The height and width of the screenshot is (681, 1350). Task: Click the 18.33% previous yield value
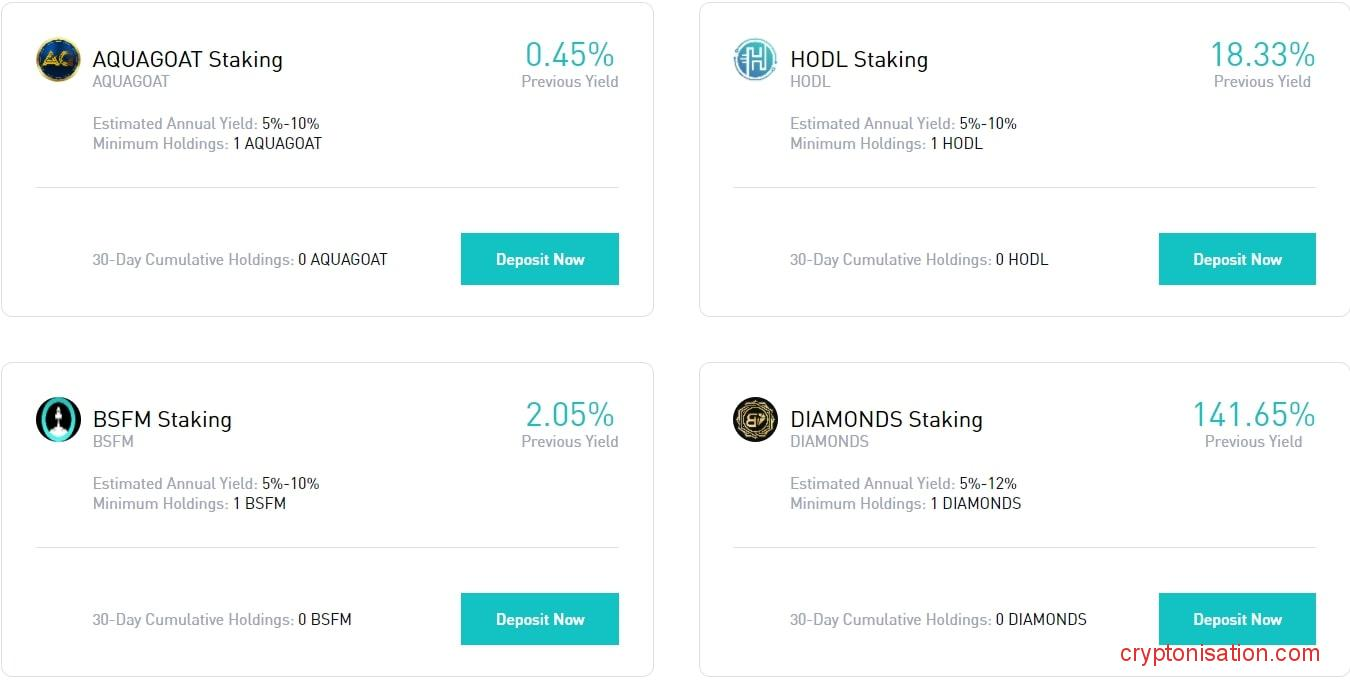click(x=1262, y=54)
